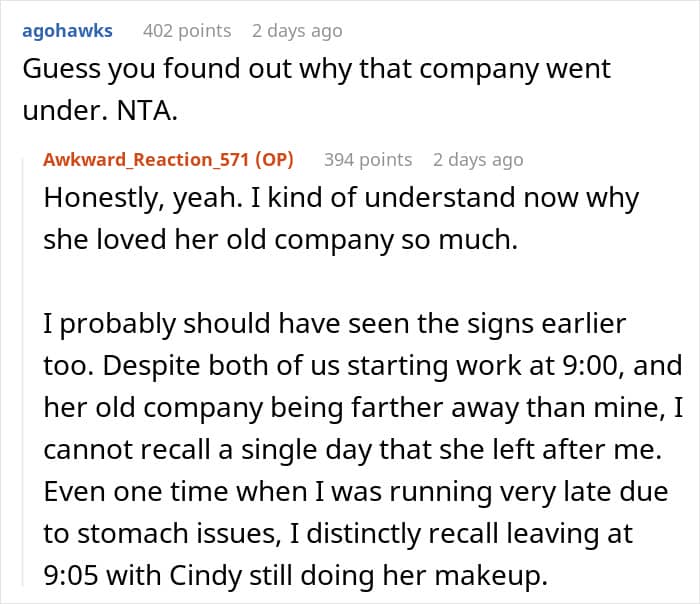The image size is (700, 604).
Task: Open agohawks user profile link
Action: point(66,30)
